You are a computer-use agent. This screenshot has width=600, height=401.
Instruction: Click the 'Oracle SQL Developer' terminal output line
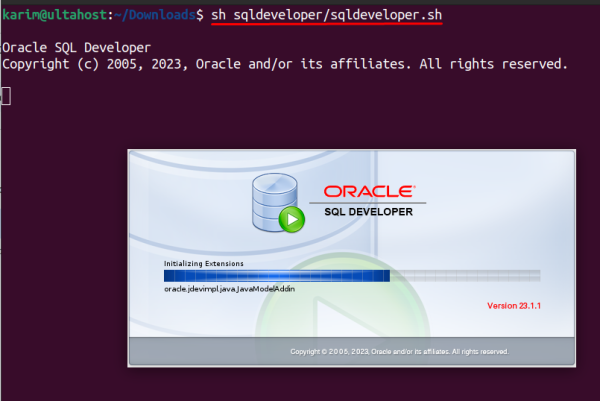point(77,48)
